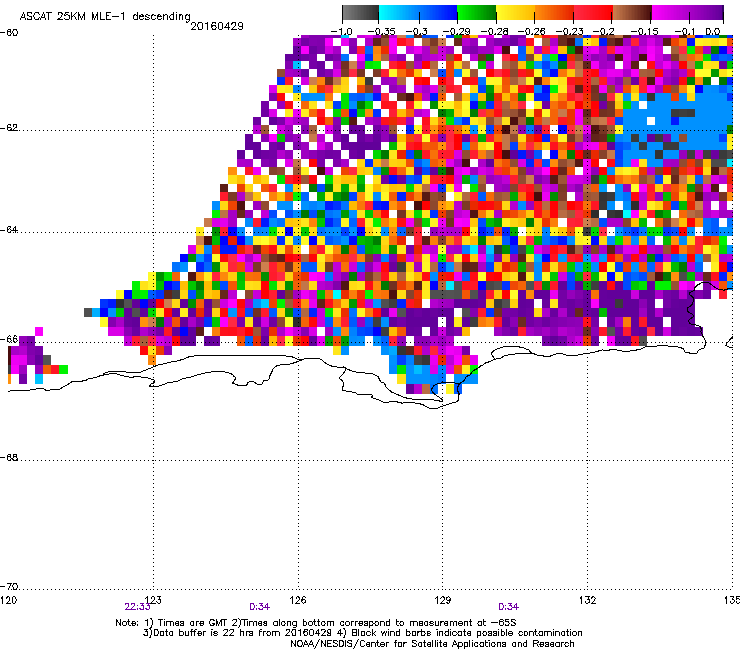Click the '-70' latitude axis label
740x650 pixels.
[x=9, y=586]
